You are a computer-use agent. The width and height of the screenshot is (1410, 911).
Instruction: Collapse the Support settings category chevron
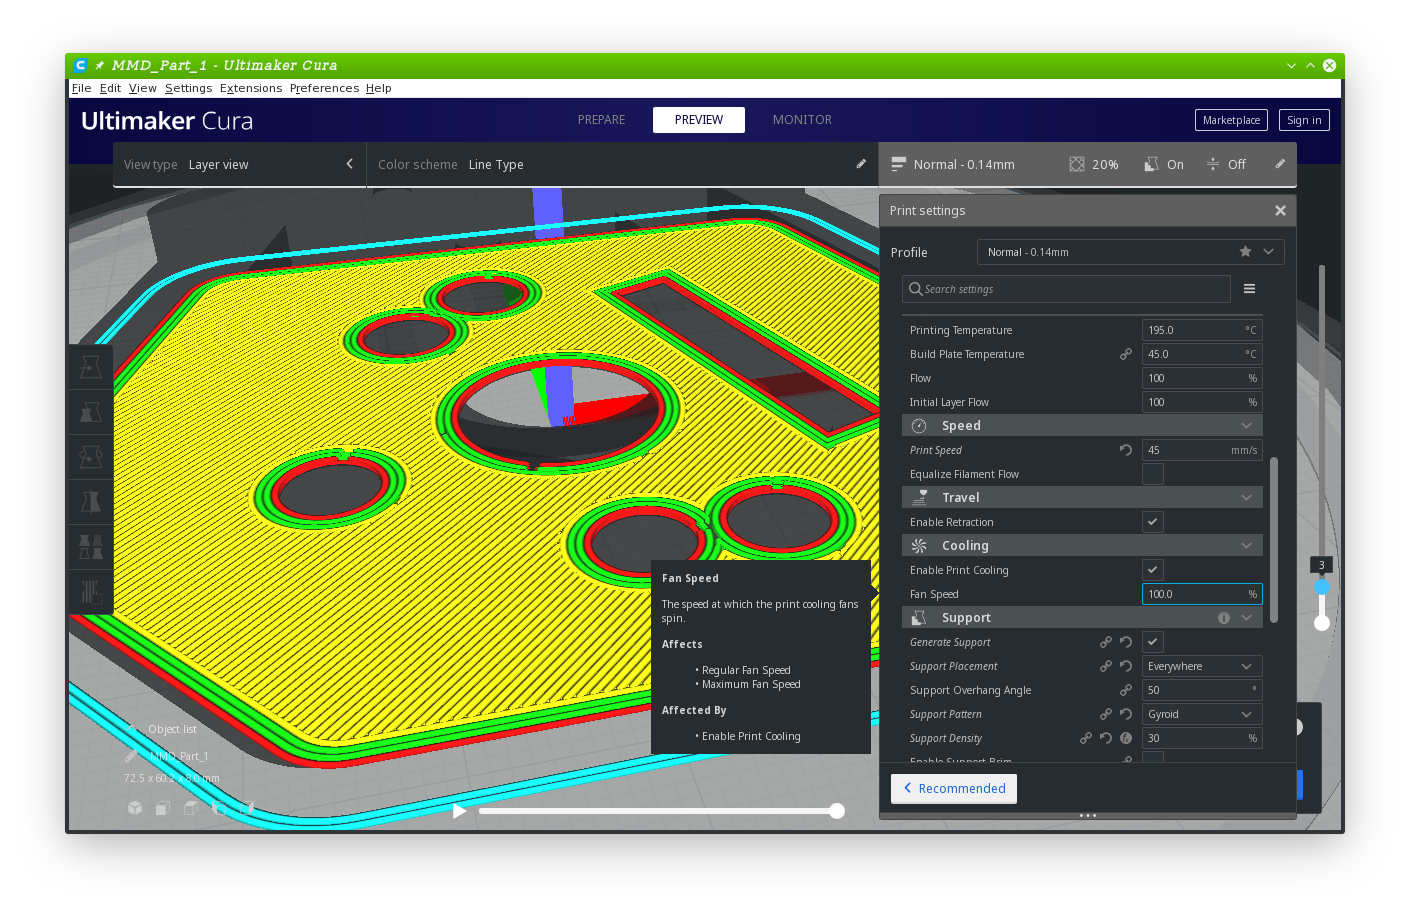1247,618
